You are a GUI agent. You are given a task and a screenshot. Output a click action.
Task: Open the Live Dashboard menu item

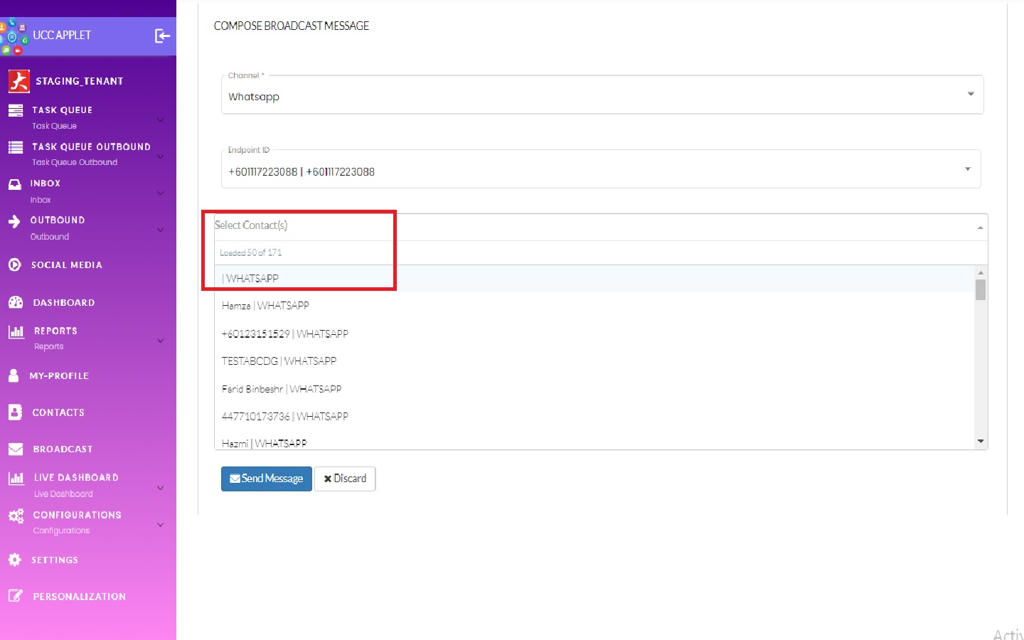[75, 478]
